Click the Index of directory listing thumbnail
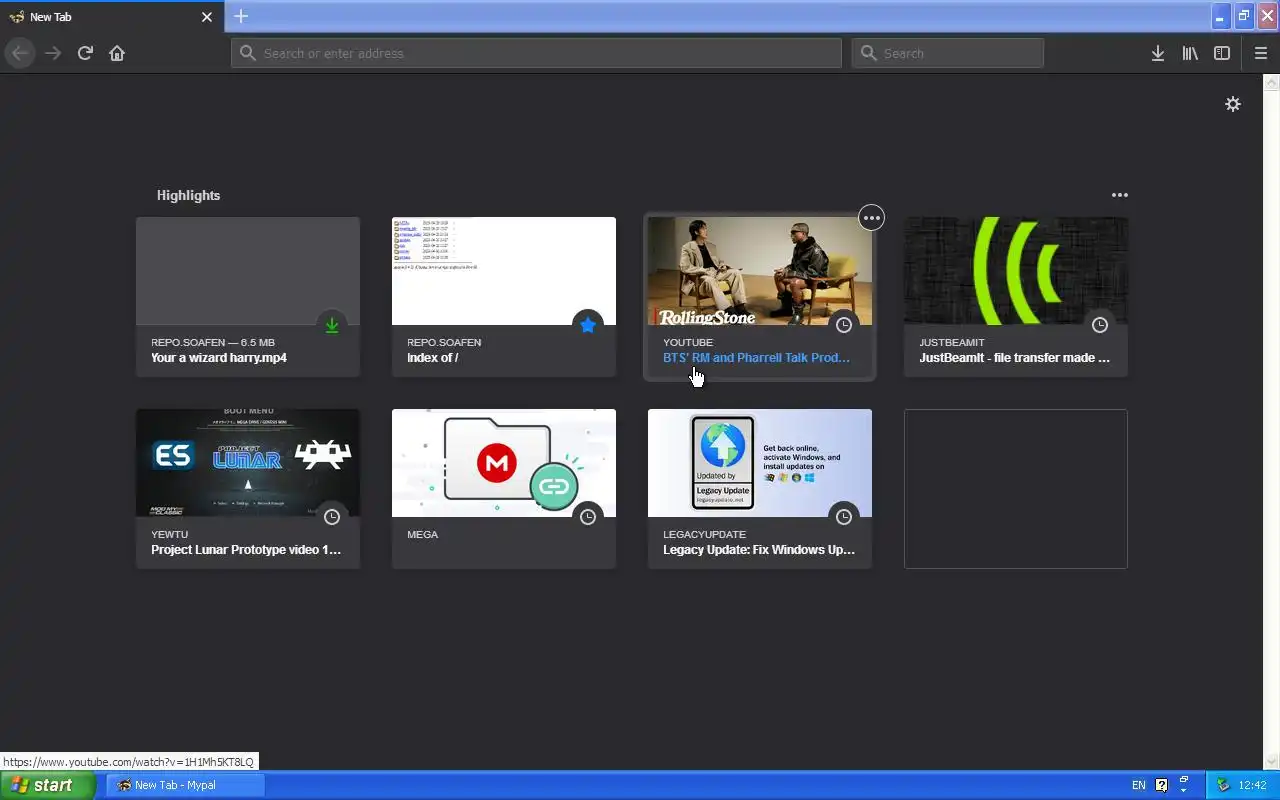 pyautogui.click(x=504, y=271)
